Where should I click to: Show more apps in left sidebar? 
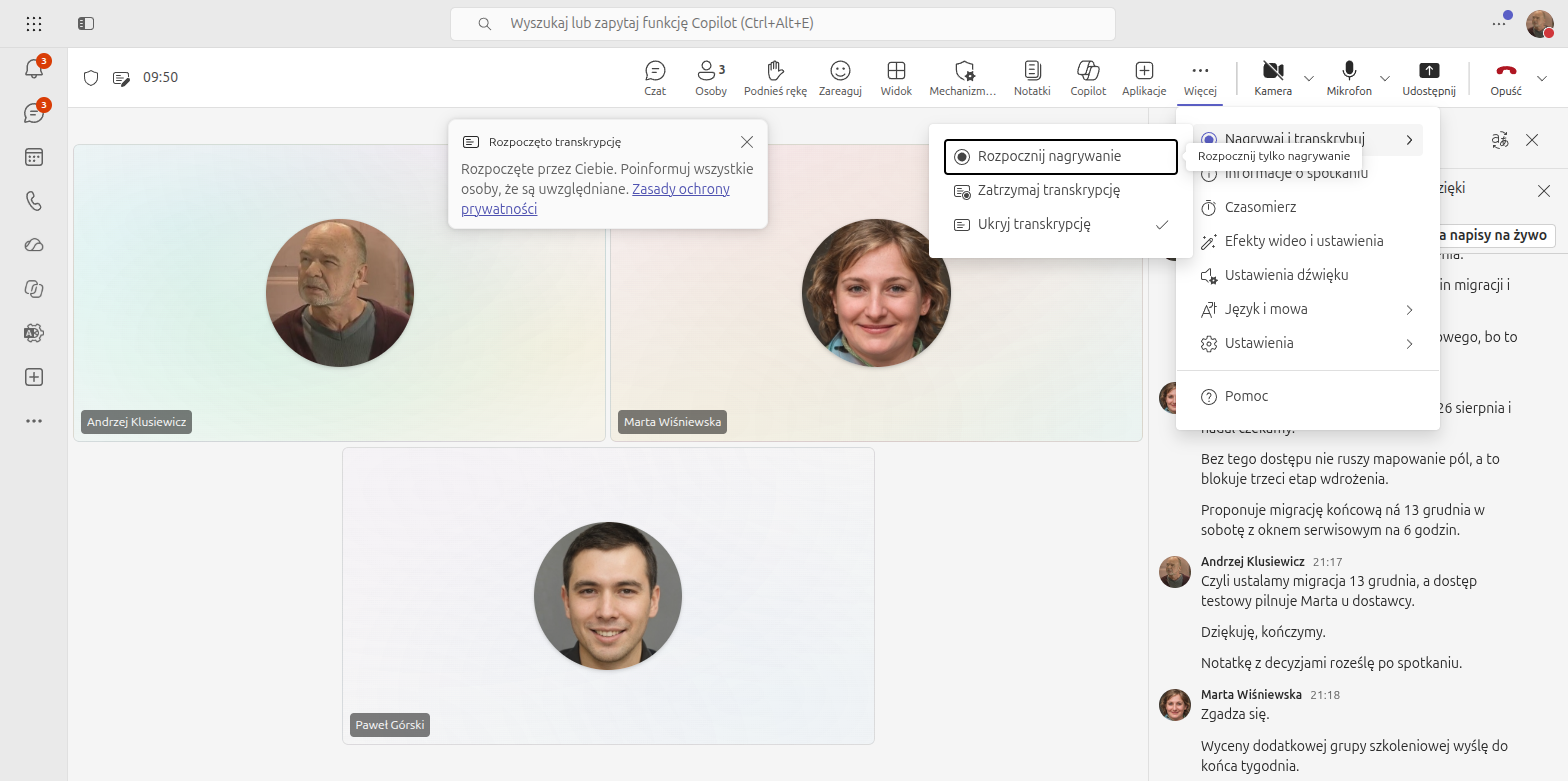[34, 421]
